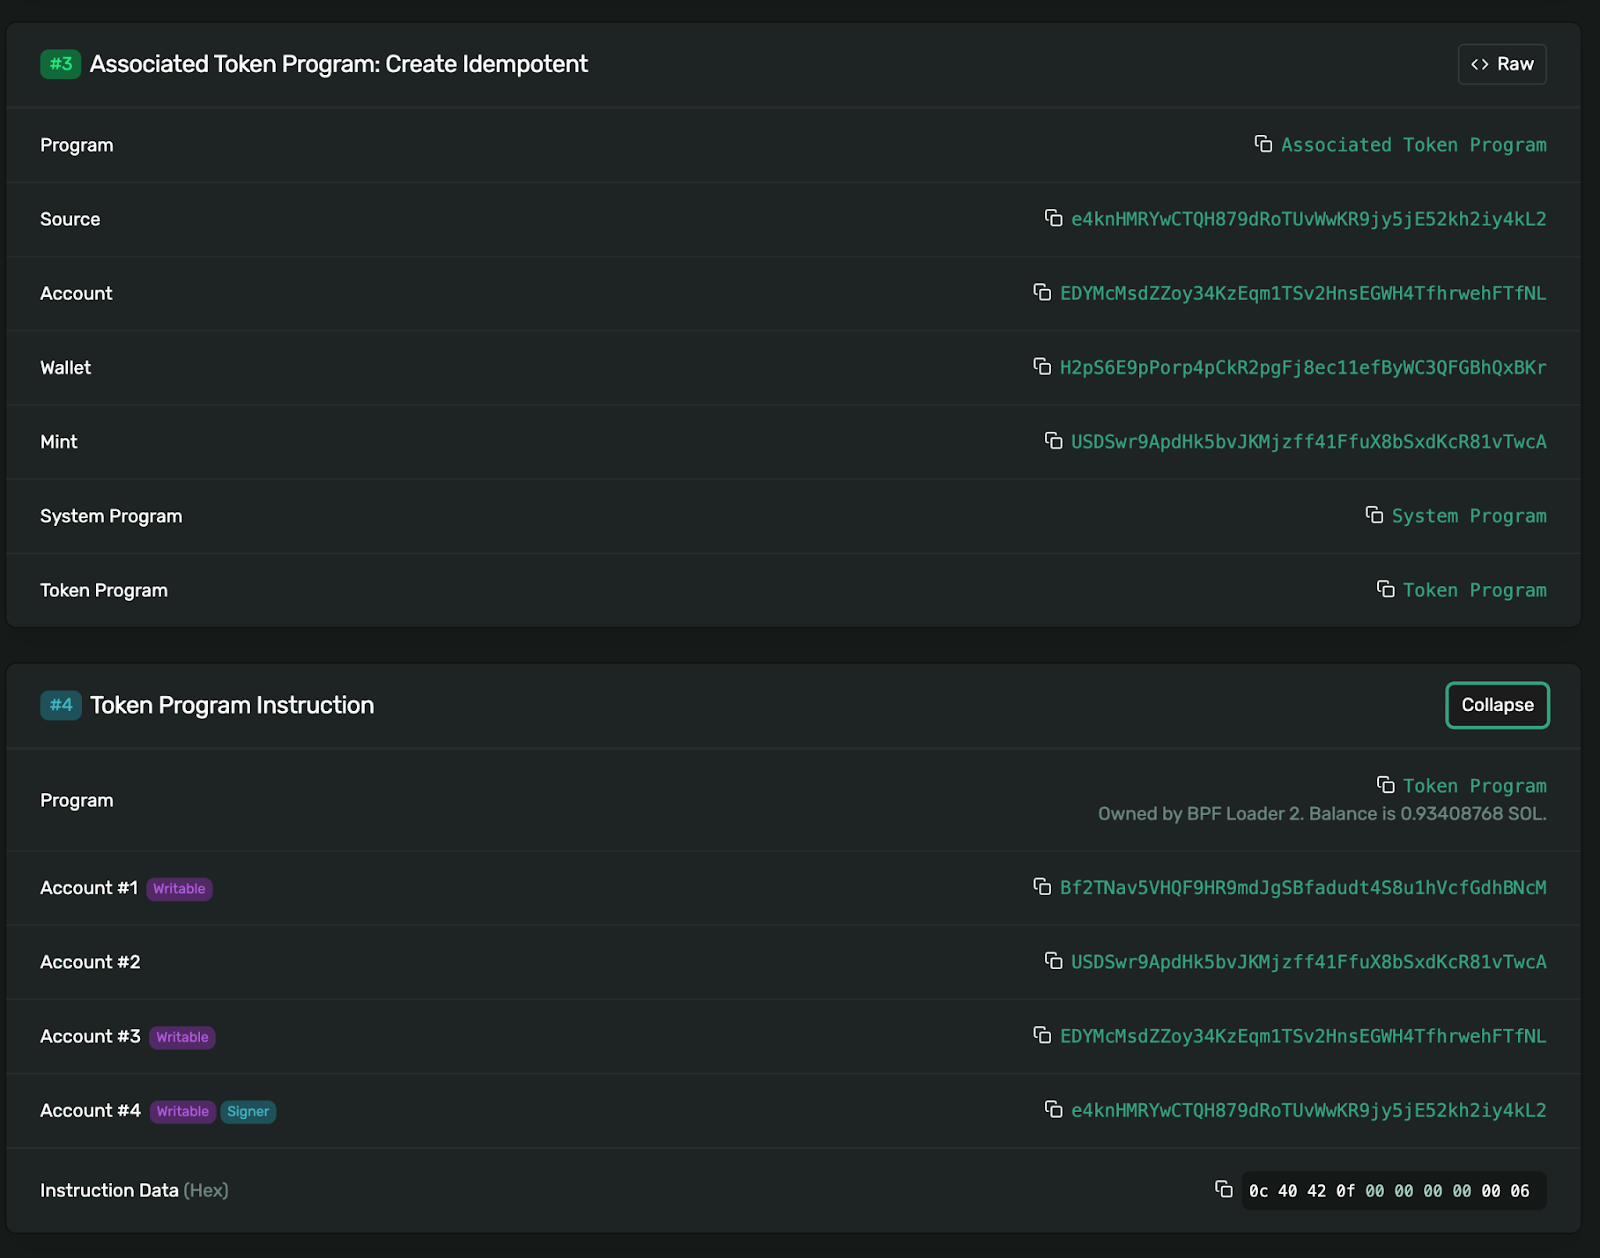
Task: Click the Signer badge on Account #4
Action: click(248, 1111)
